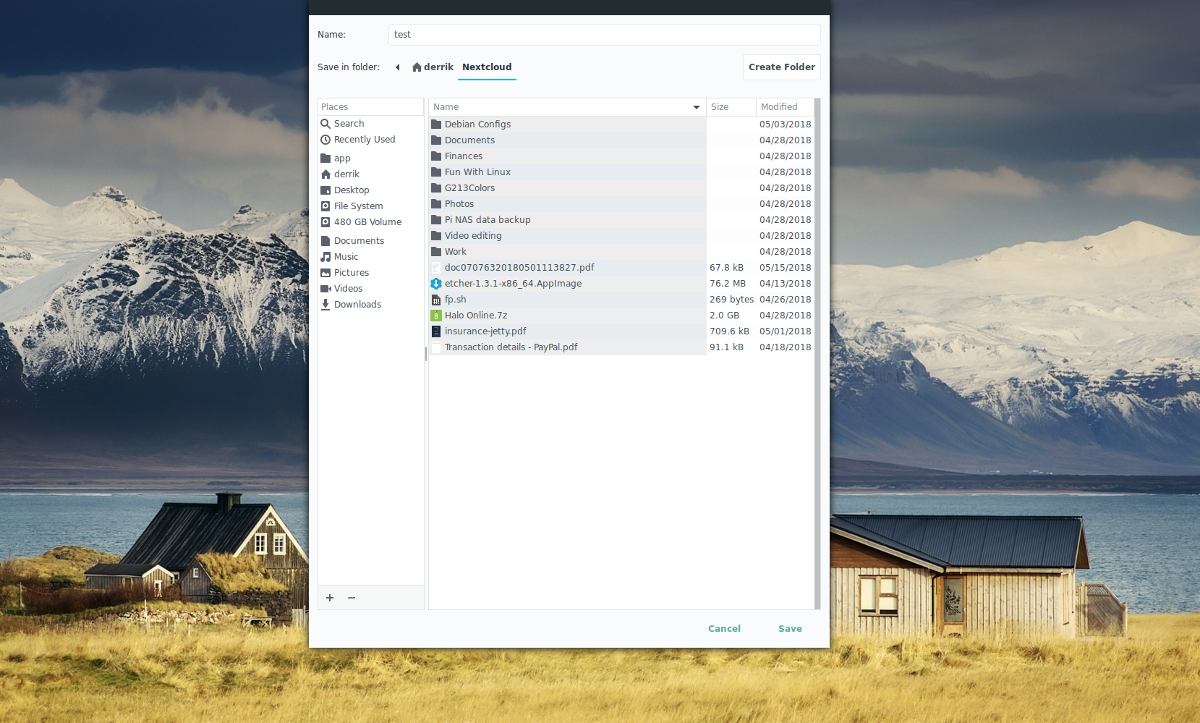Sort files by the Size column
The image size is (1200, 723).
(x=731, y=107)
